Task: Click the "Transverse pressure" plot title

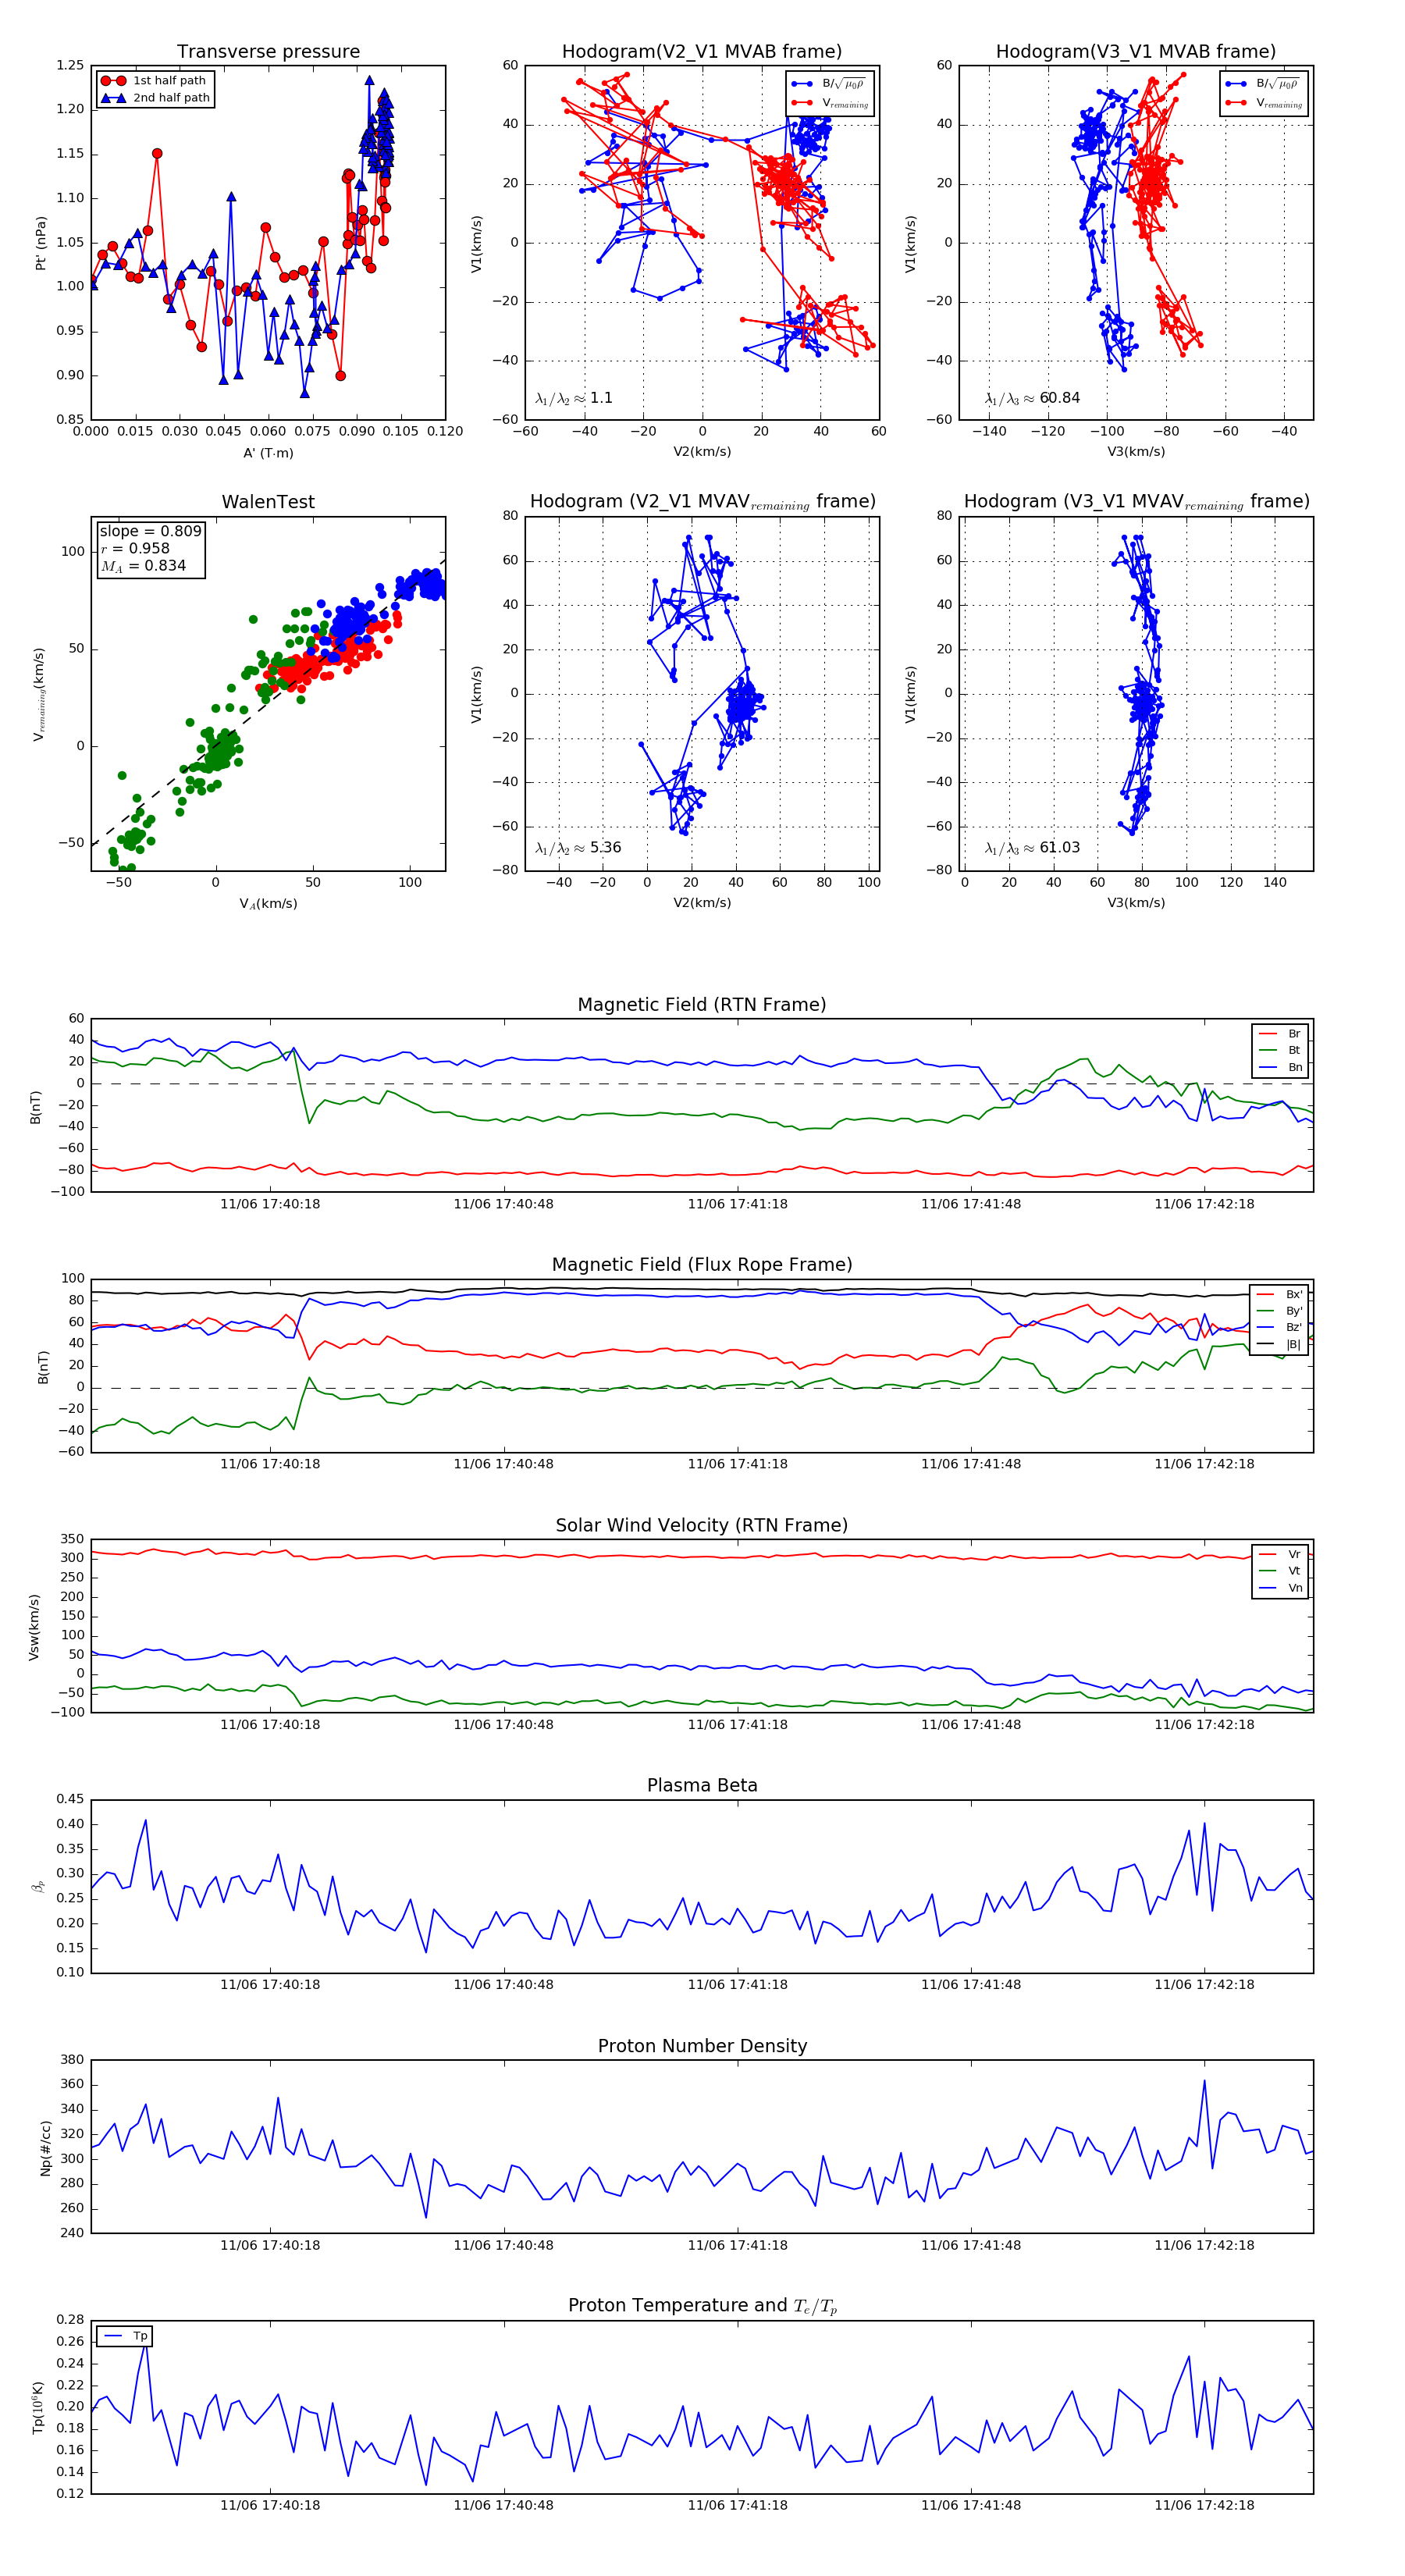Action: 268,52
